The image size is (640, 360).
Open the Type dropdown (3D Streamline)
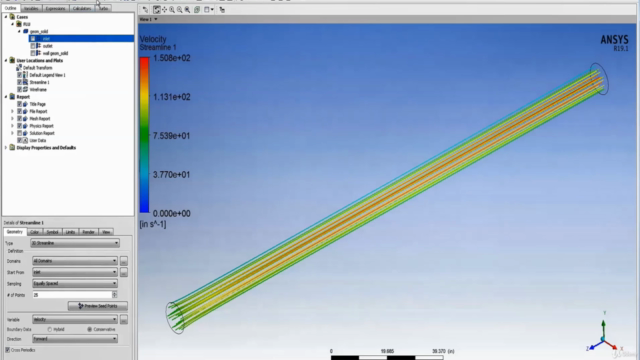[x=75, y=243]
